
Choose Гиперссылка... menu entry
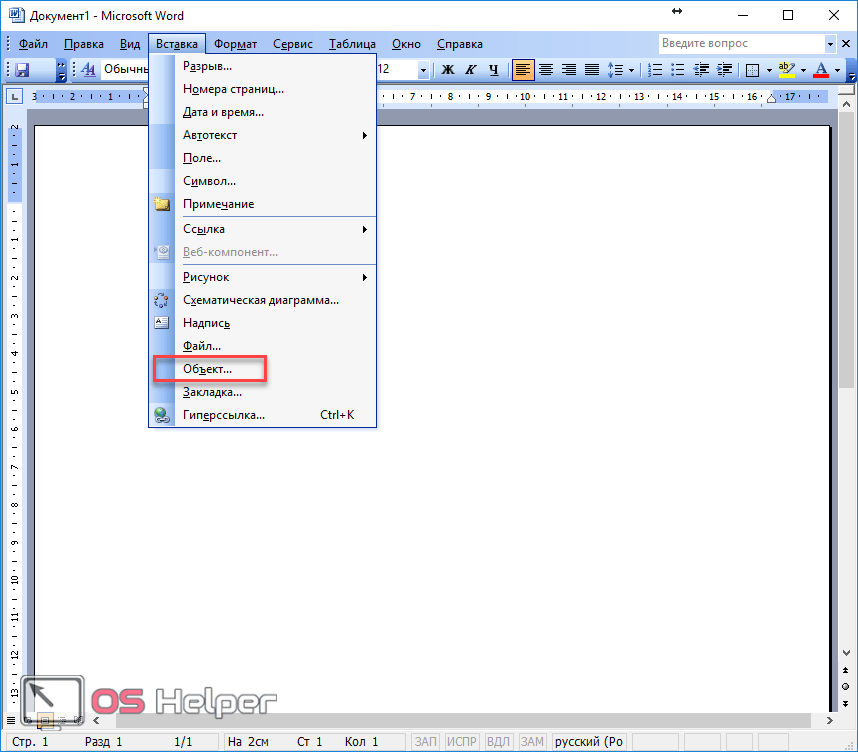[224, 415]
